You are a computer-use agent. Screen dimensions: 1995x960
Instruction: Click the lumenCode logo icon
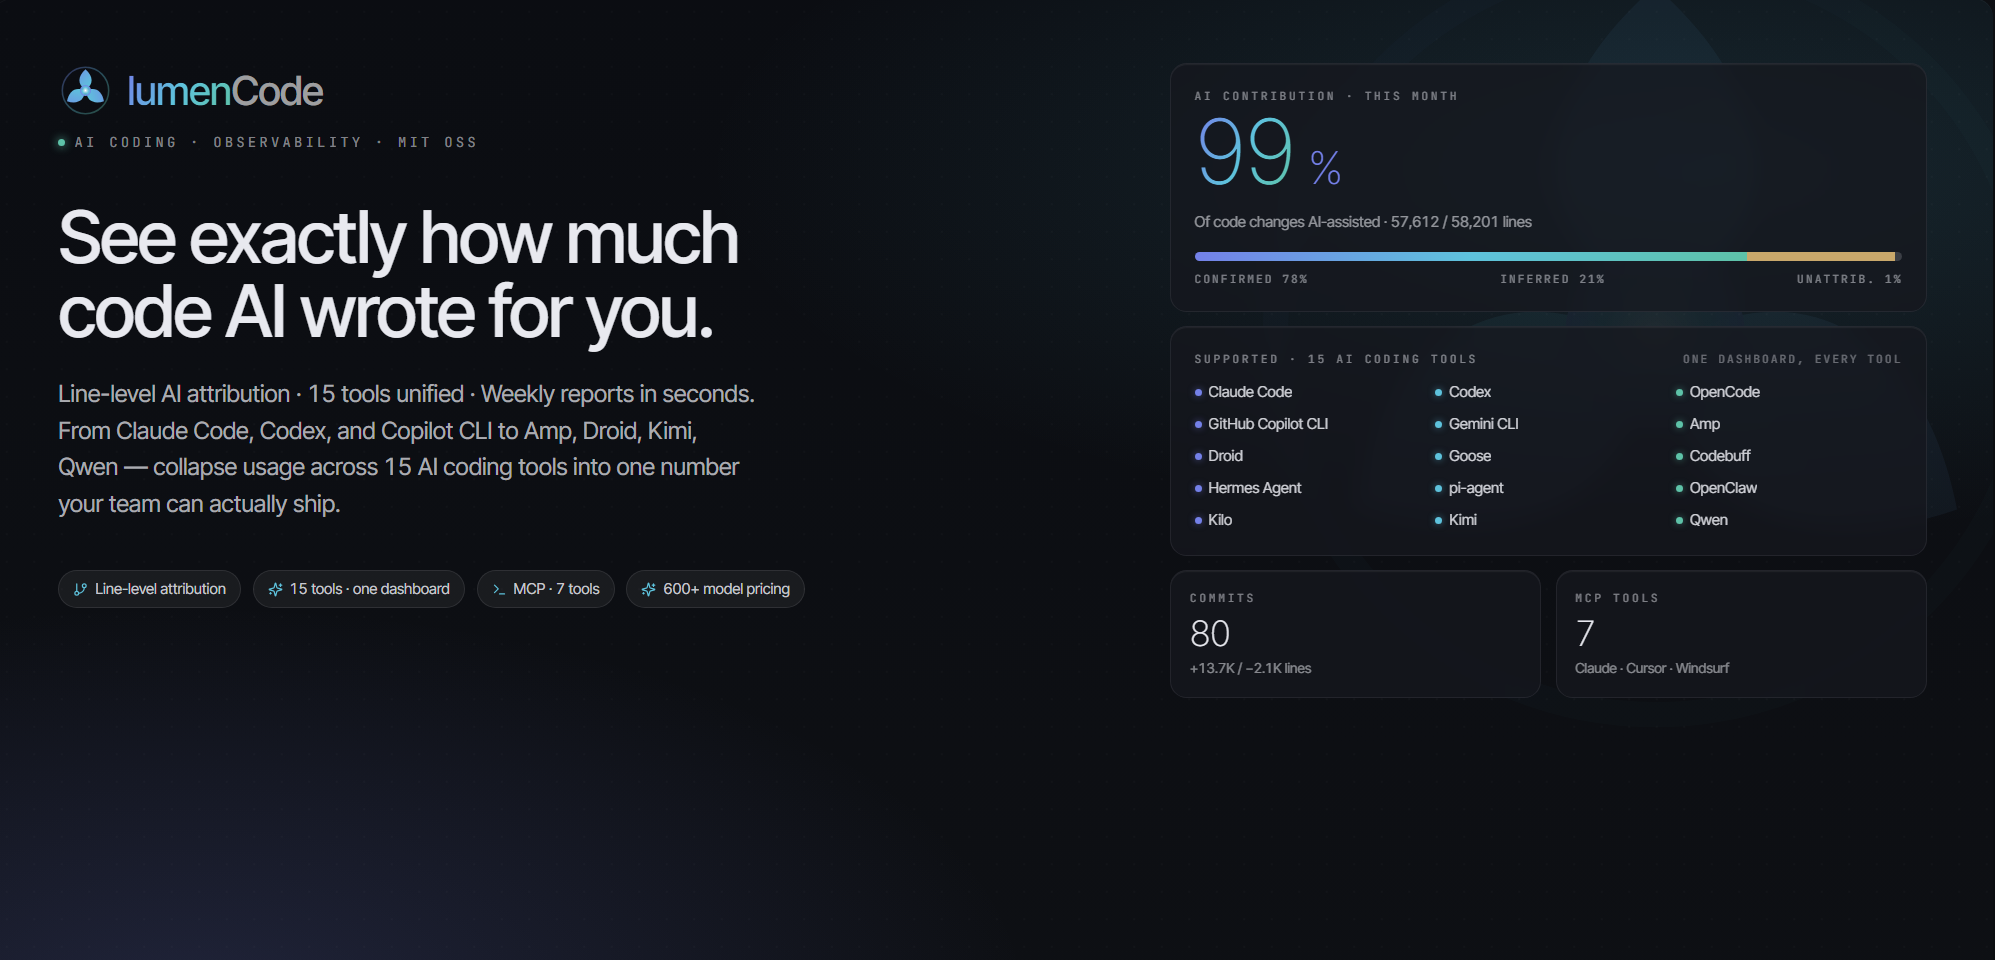pos(85,90)
